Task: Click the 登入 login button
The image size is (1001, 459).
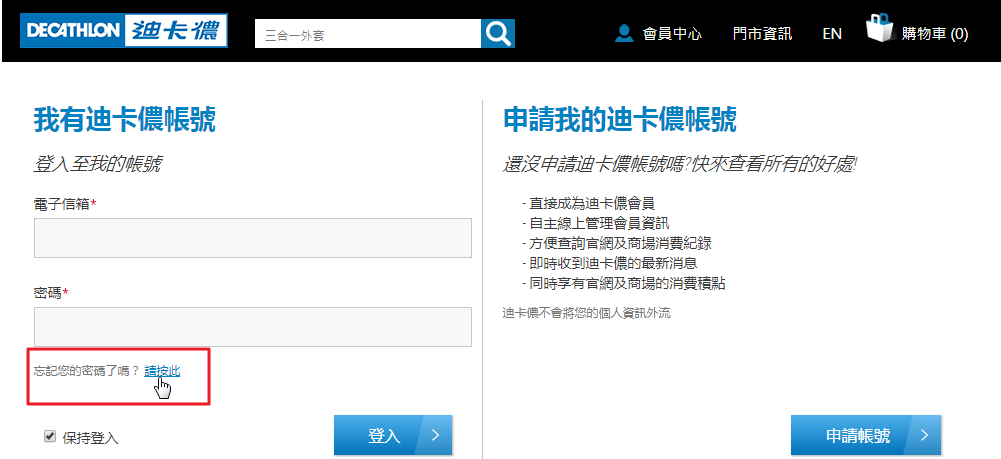Action: (x=393, y=435)
